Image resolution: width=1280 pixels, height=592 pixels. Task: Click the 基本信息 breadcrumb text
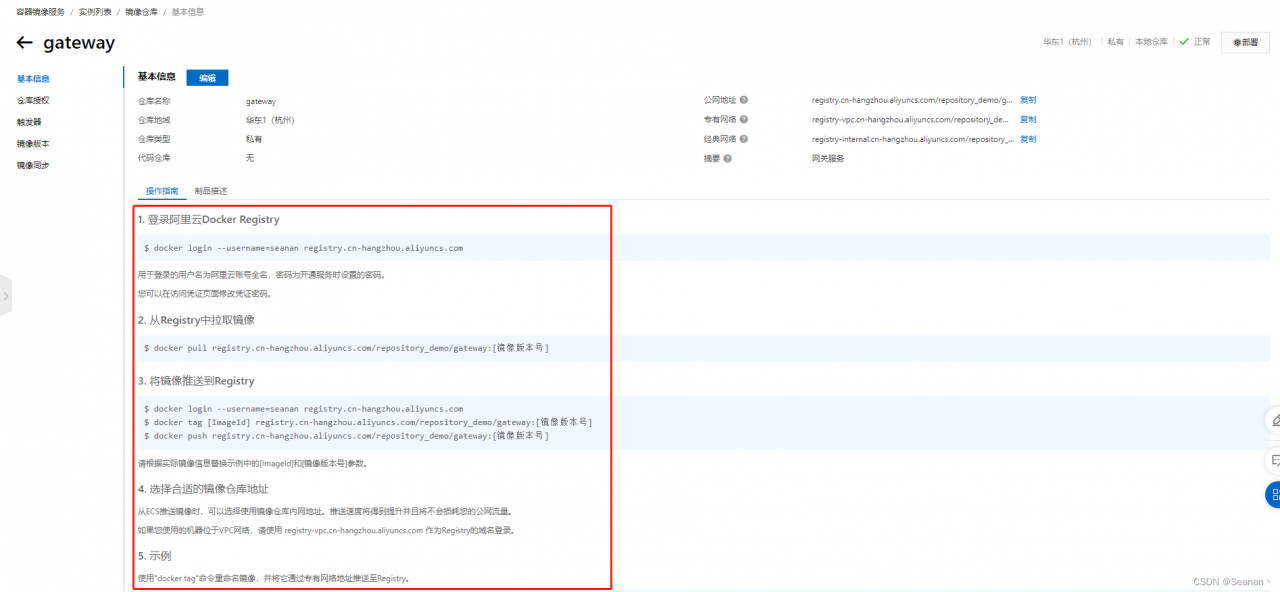[x=188, y=10]
